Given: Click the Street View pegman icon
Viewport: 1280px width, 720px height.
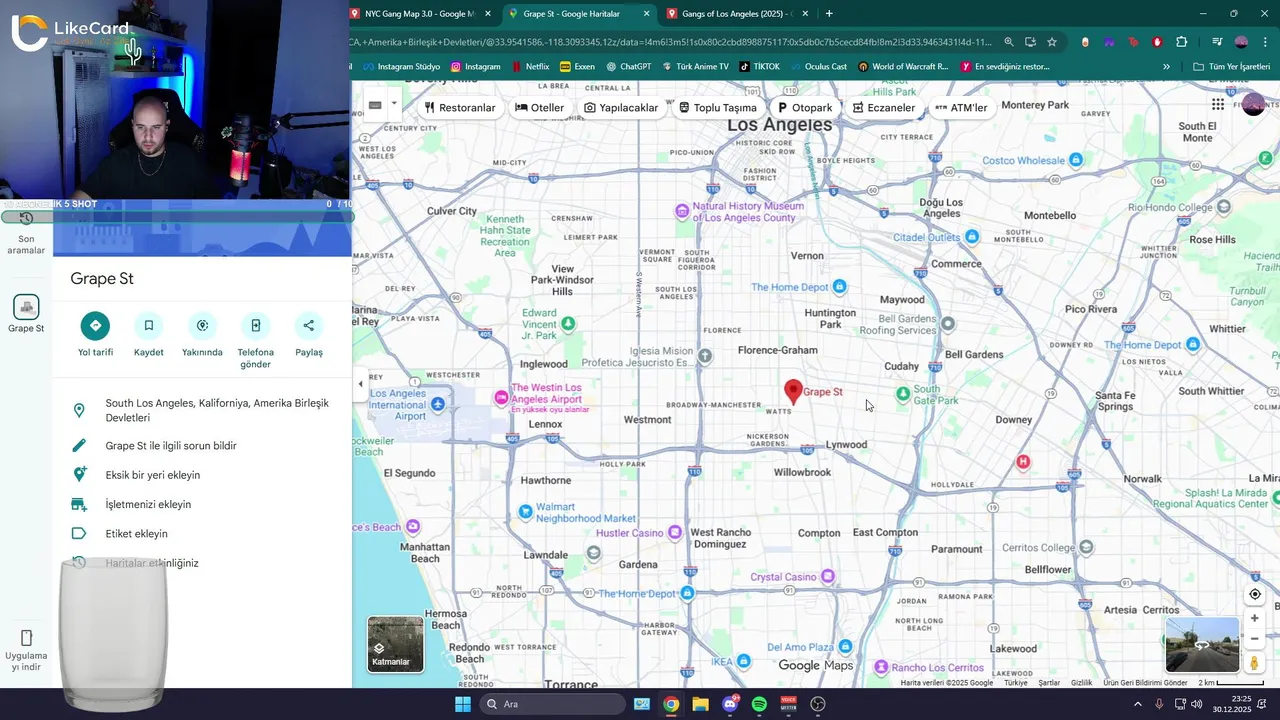Looking at the screenshot, I should (1254, 663).
